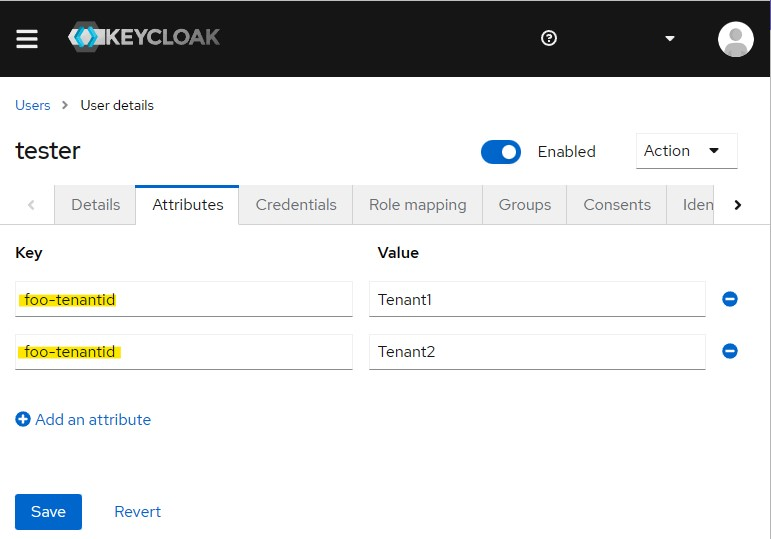
Task: Focus the Tenant1 value input field
Action: pos(537,299)
